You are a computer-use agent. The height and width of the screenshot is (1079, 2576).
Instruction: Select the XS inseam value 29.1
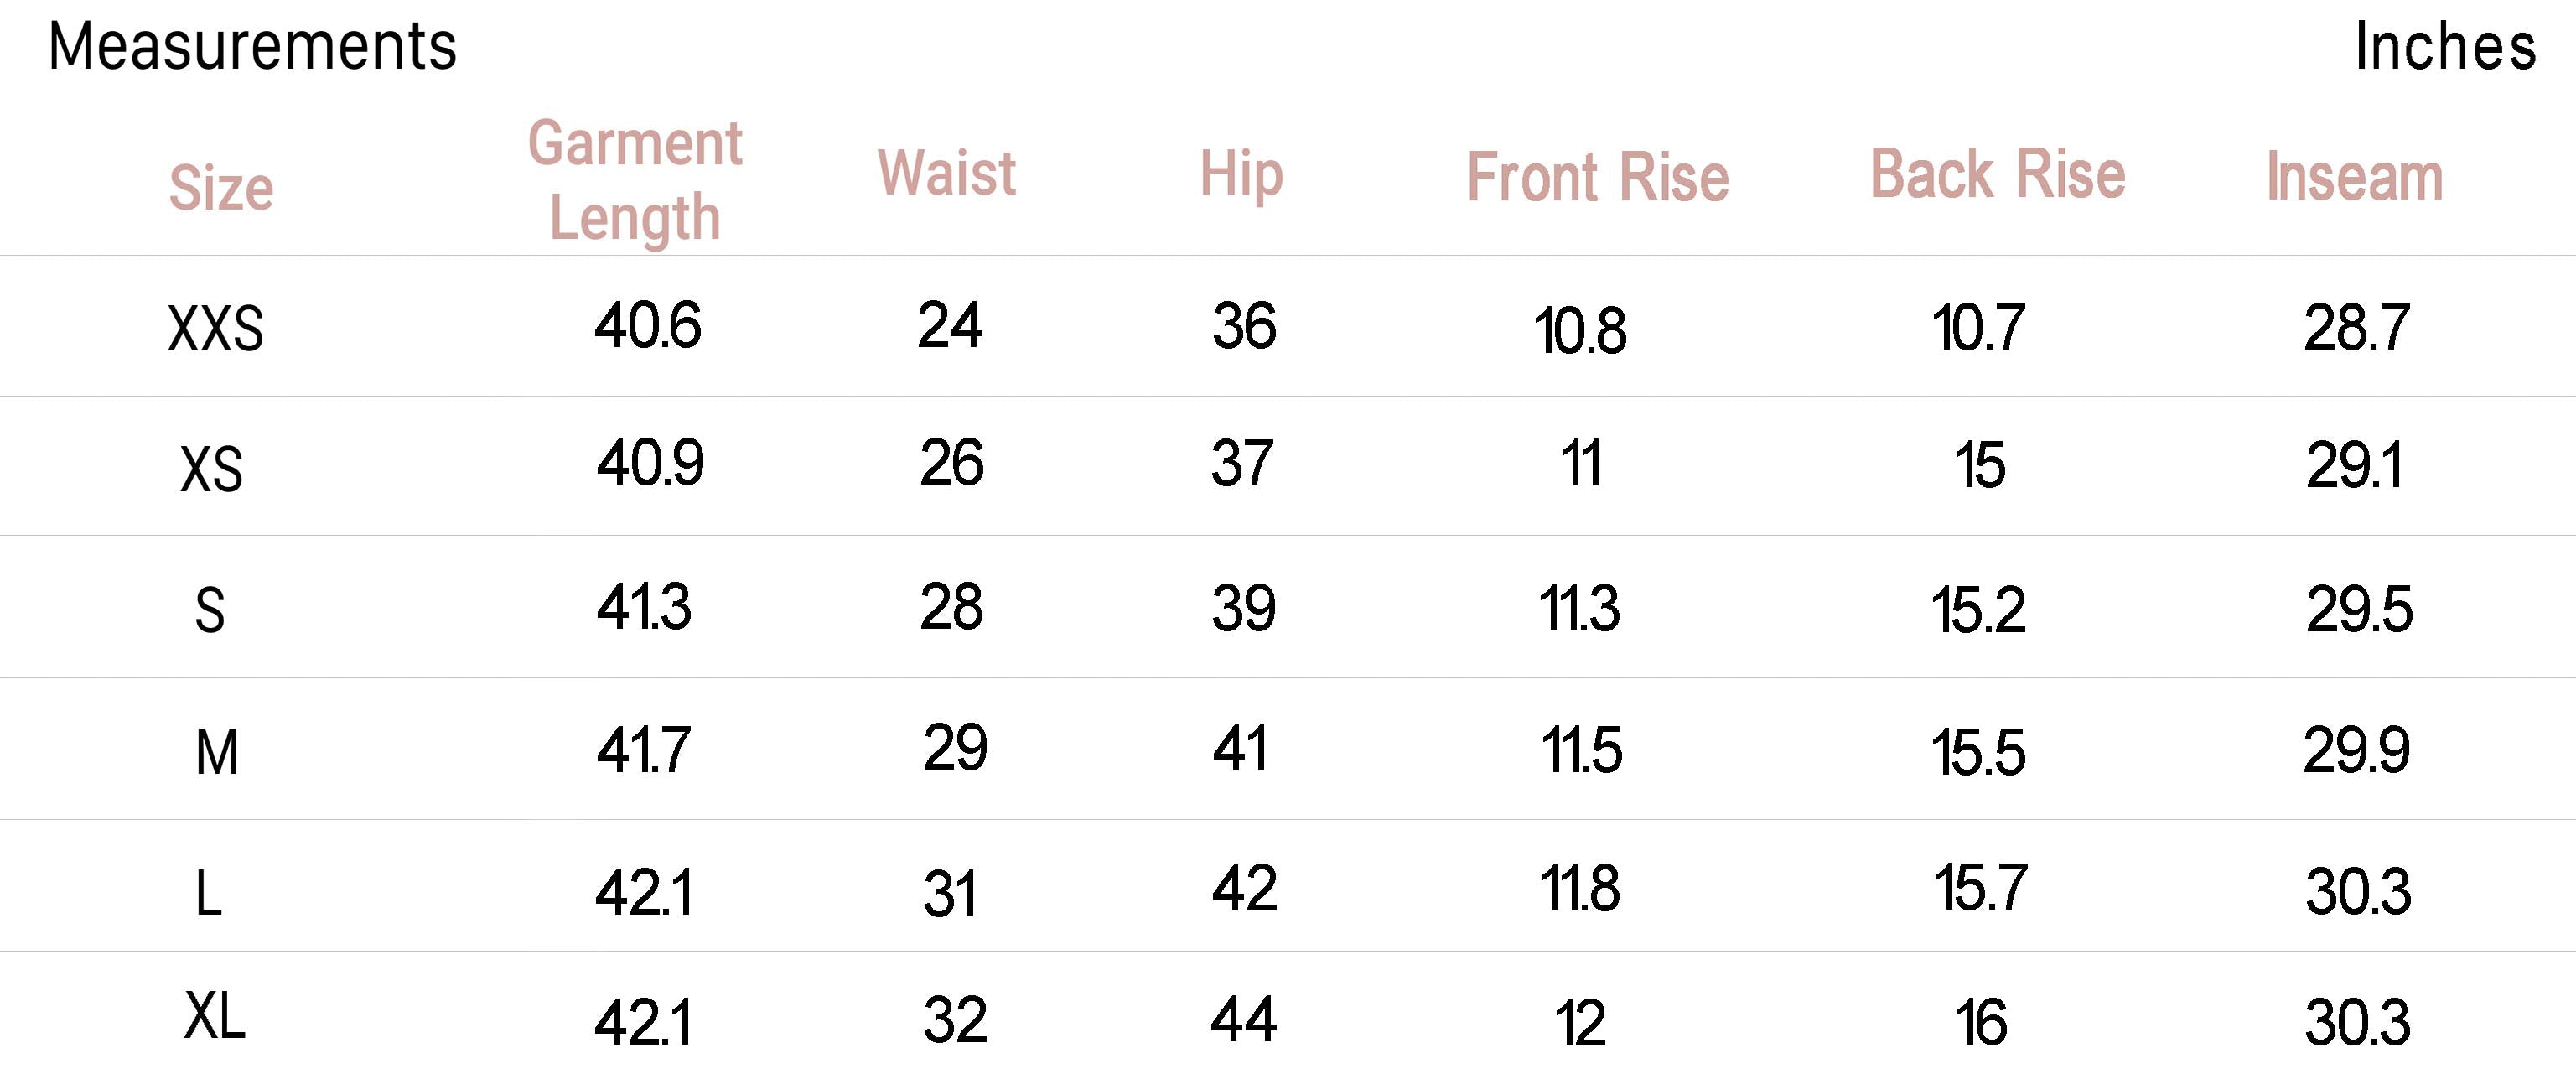2354,465
